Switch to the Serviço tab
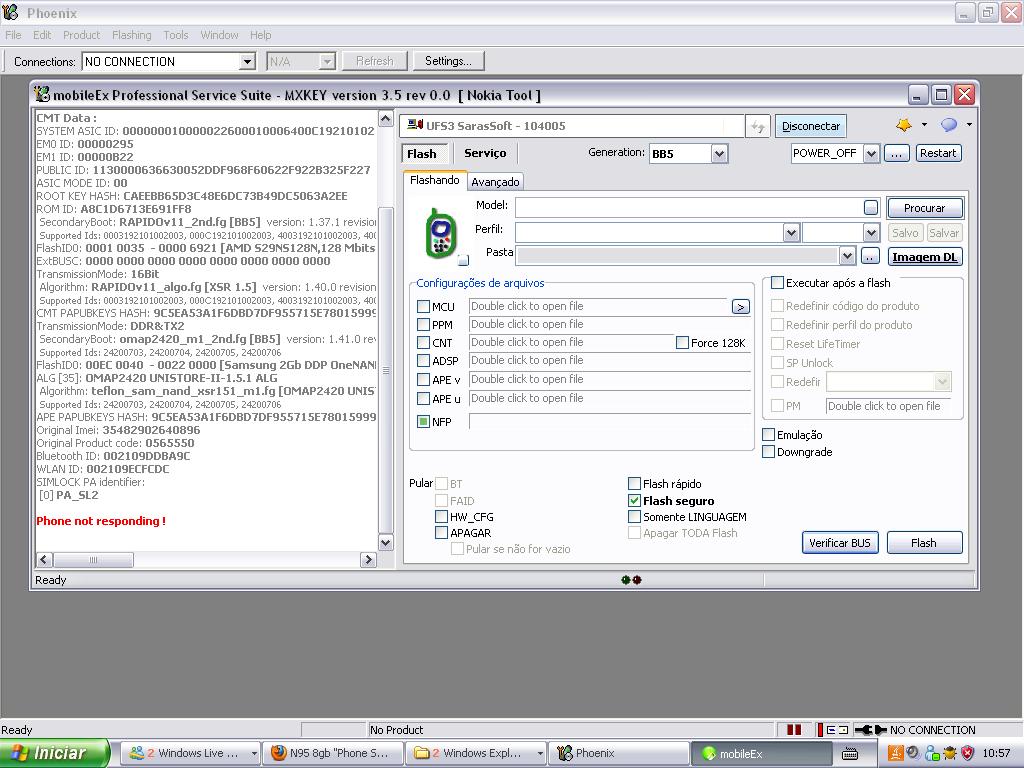1024x768 pixels. (485, 153)
